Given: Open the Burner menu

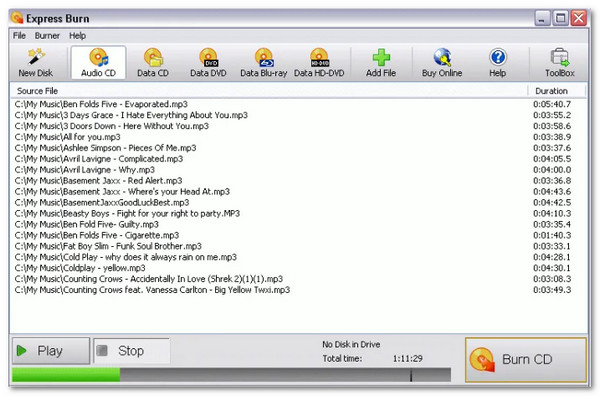Looking at the screenshot, I should pos(47,36).
